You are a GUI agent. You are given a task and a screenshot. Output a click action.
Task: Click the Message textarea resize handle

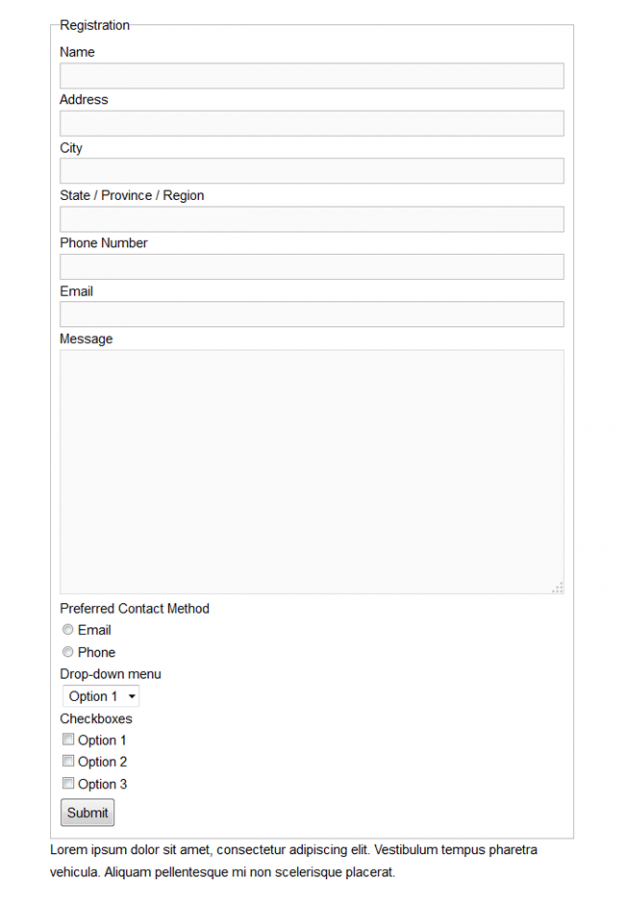tap(558, 588)
